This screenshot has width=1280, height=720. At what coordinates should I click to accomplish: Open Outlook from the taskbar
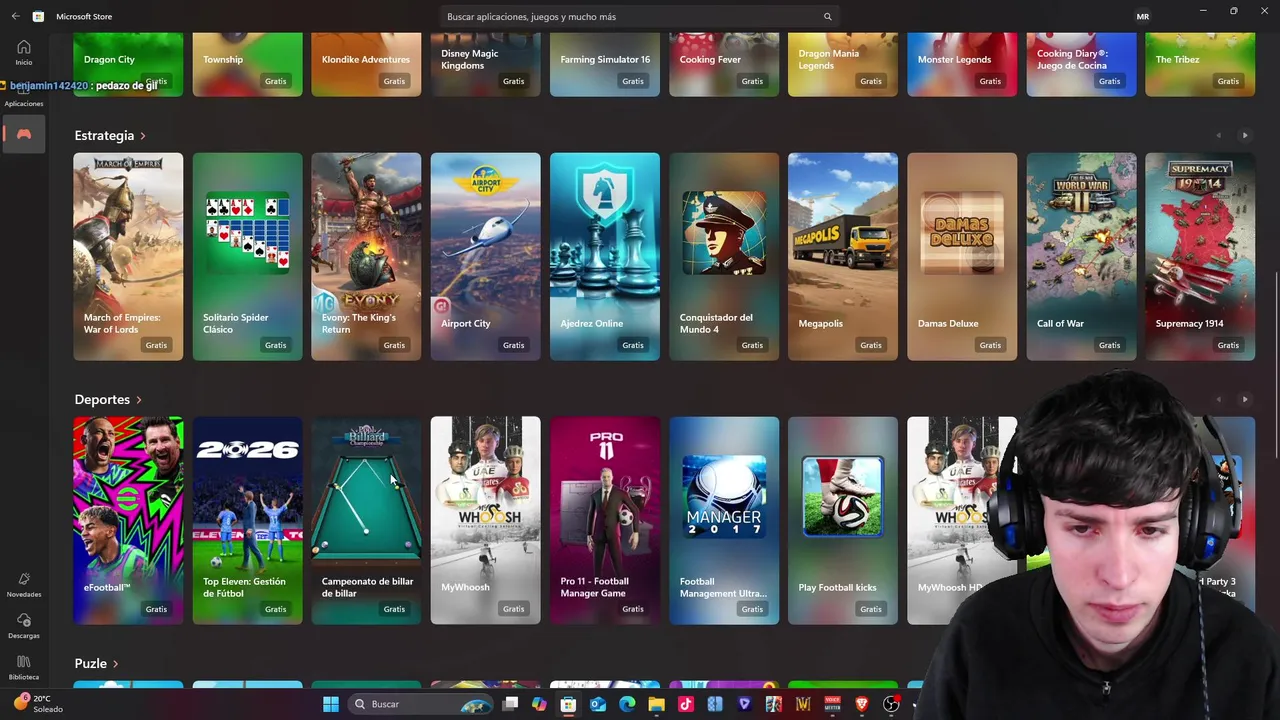(598, 704)
